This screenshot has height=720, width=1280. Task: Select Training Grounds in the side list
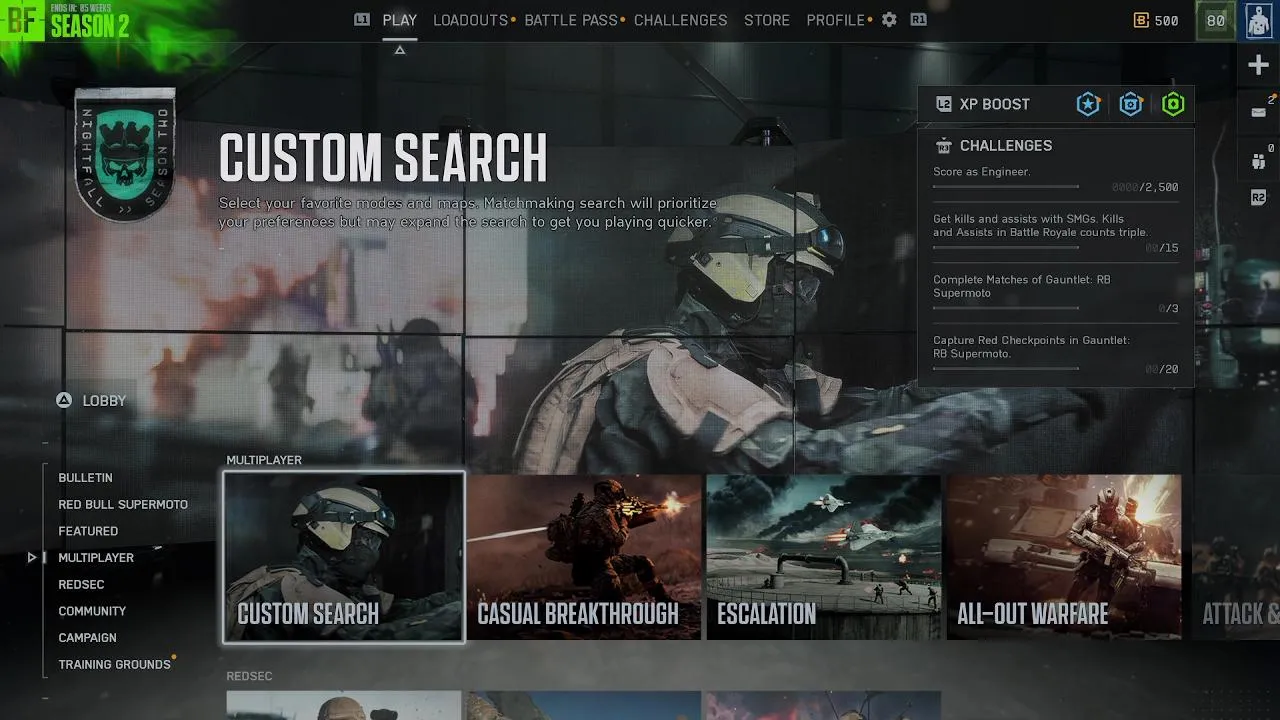tap(114, 665)
